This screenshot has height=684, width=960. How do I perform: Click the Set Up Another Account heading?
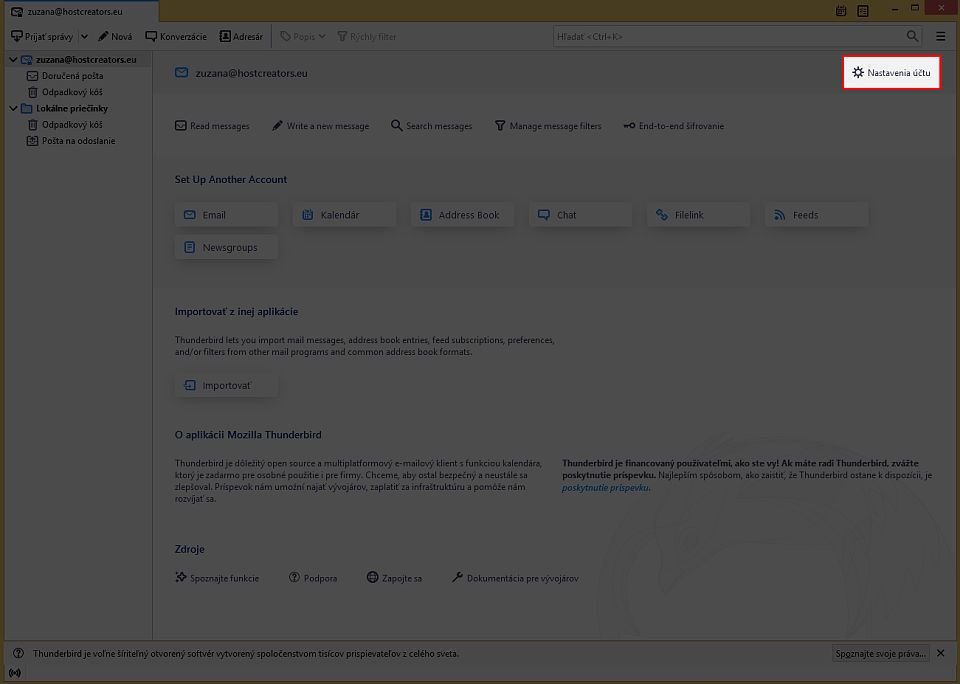click(231, 179)
